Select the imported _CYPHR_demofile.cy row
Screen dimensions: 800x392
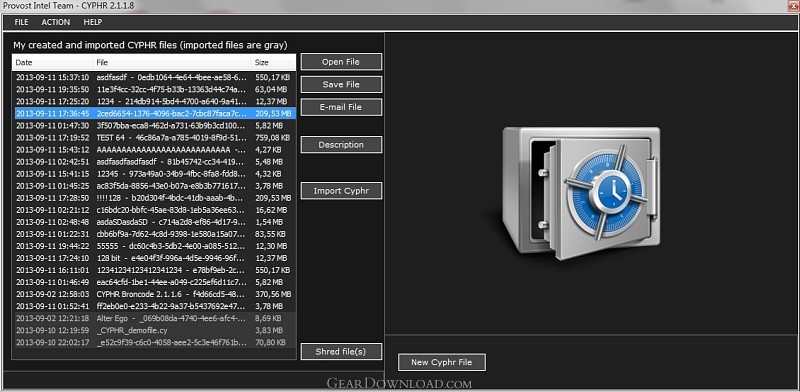pos(154,331)
